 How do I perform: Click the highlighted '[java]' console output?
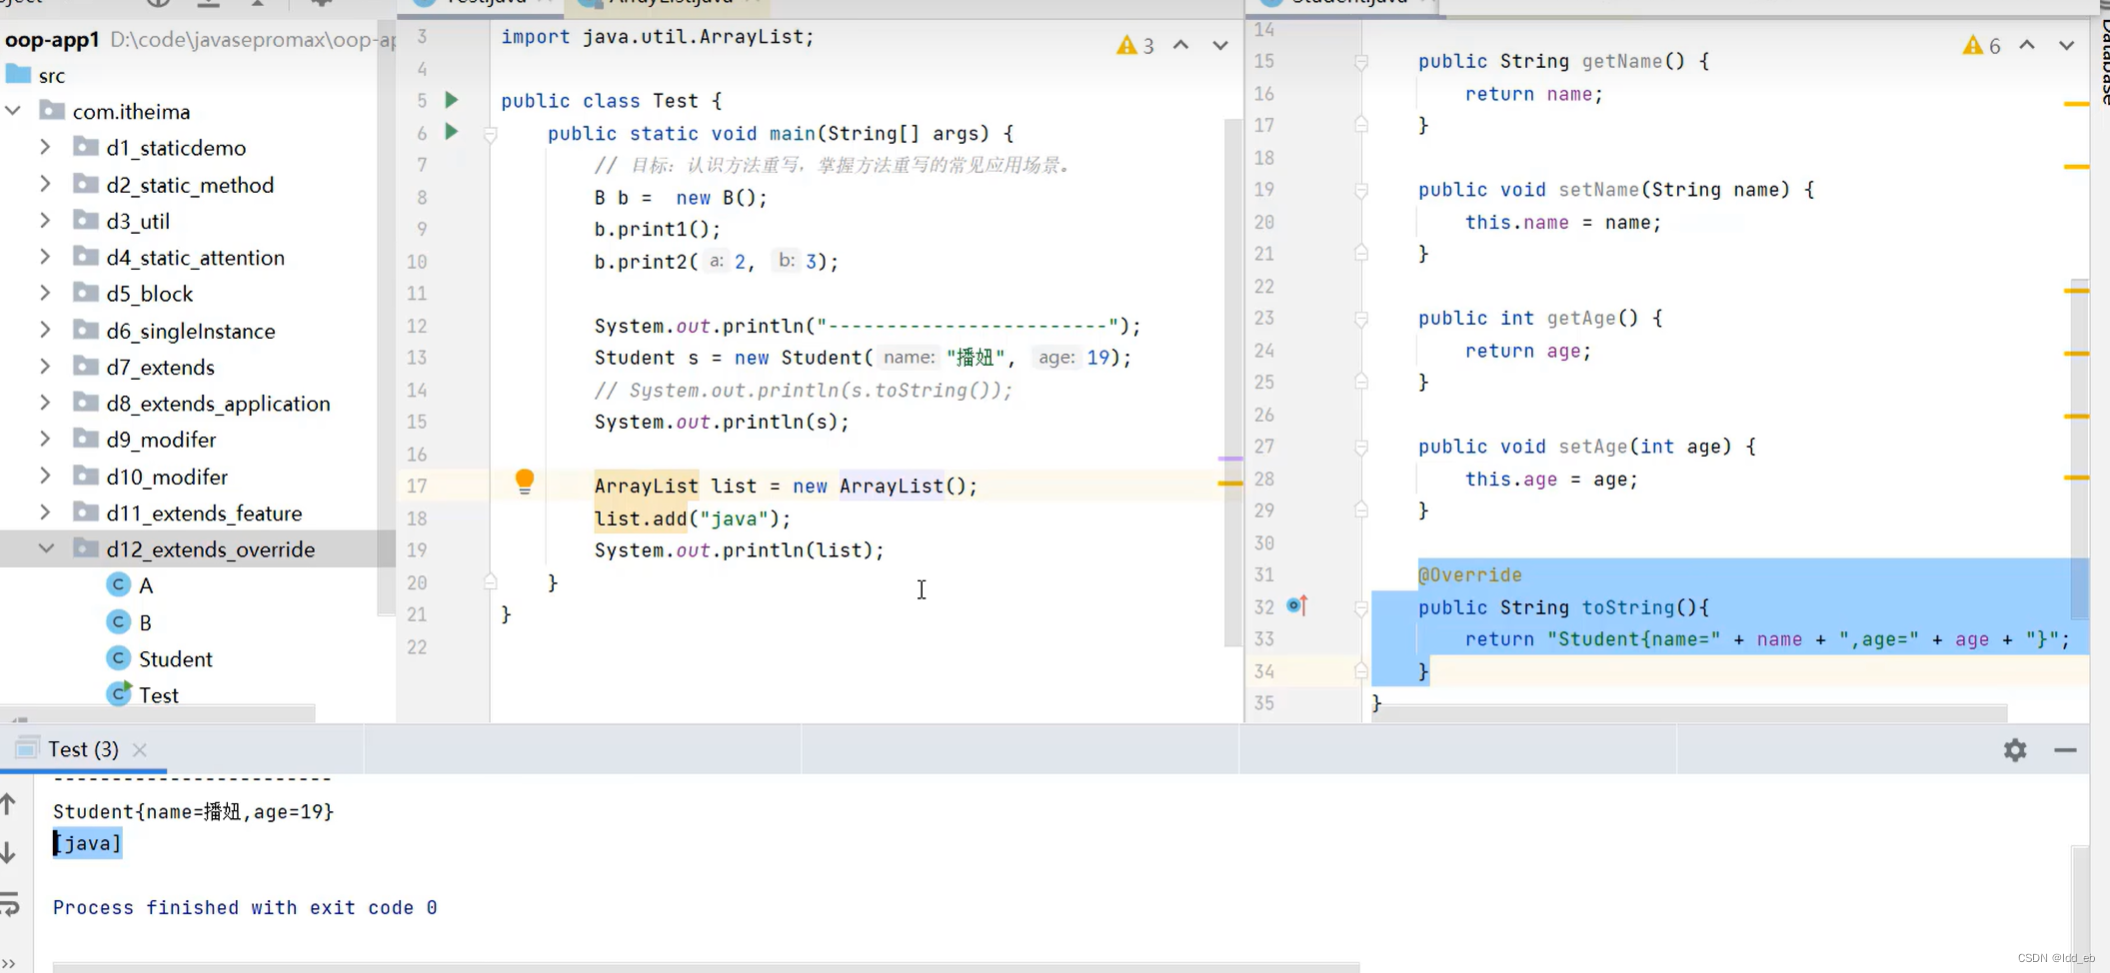pyautogui.click(x=87, y=843)
